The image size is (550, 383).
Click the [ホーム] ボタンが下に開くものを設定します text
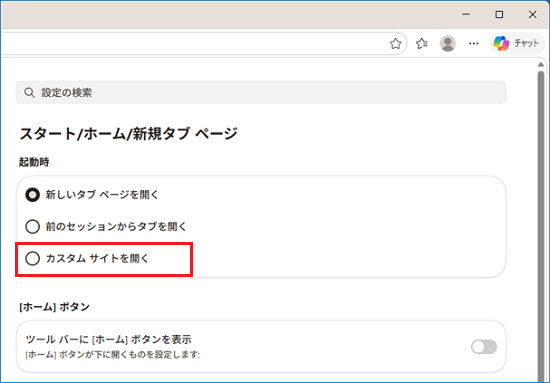click(113, 355)
